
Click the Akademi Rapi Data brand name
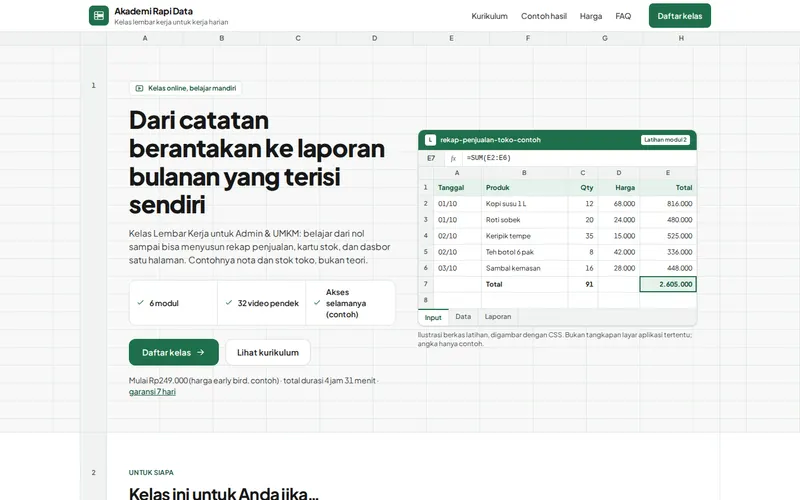click(x=154, y=11)
